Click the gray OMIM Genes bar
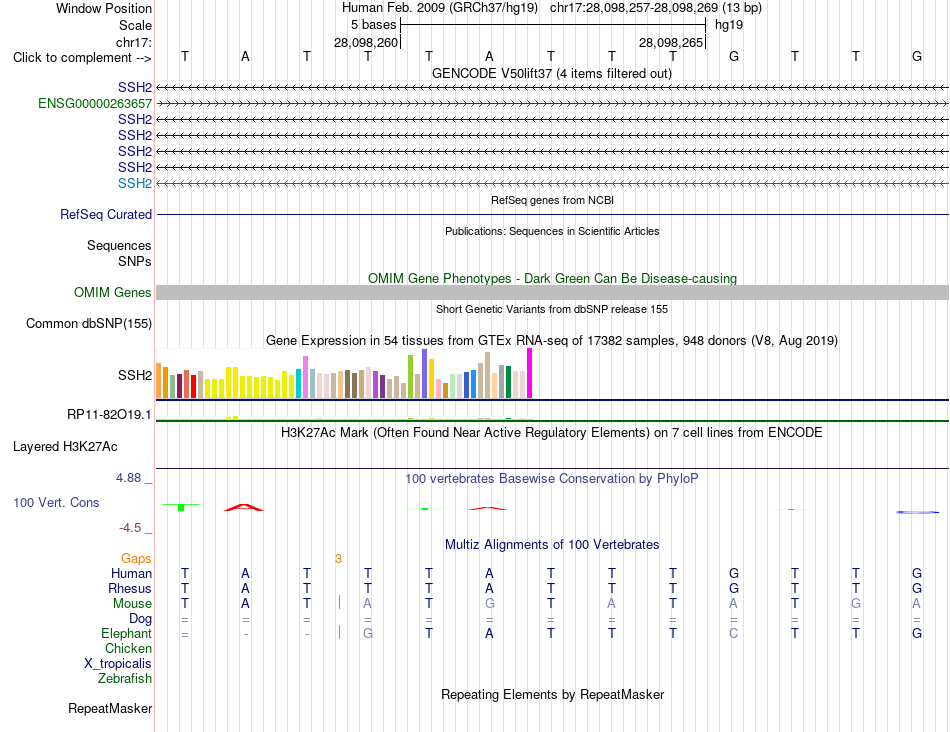This screenshot has width=950, height=732. pos(552,293)
